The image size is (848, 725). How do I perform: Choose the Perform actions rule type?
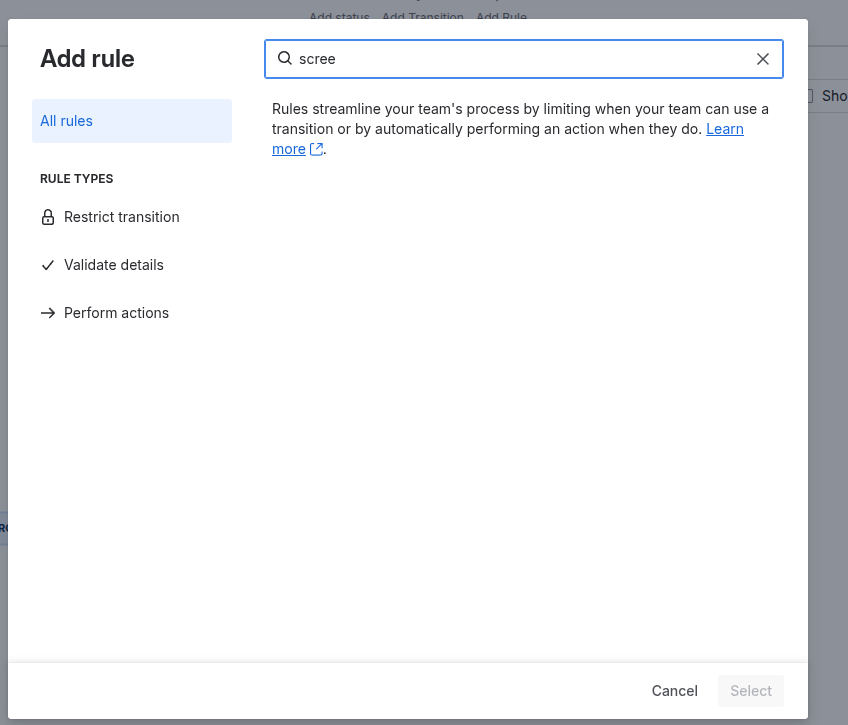(x=116, y=313)
